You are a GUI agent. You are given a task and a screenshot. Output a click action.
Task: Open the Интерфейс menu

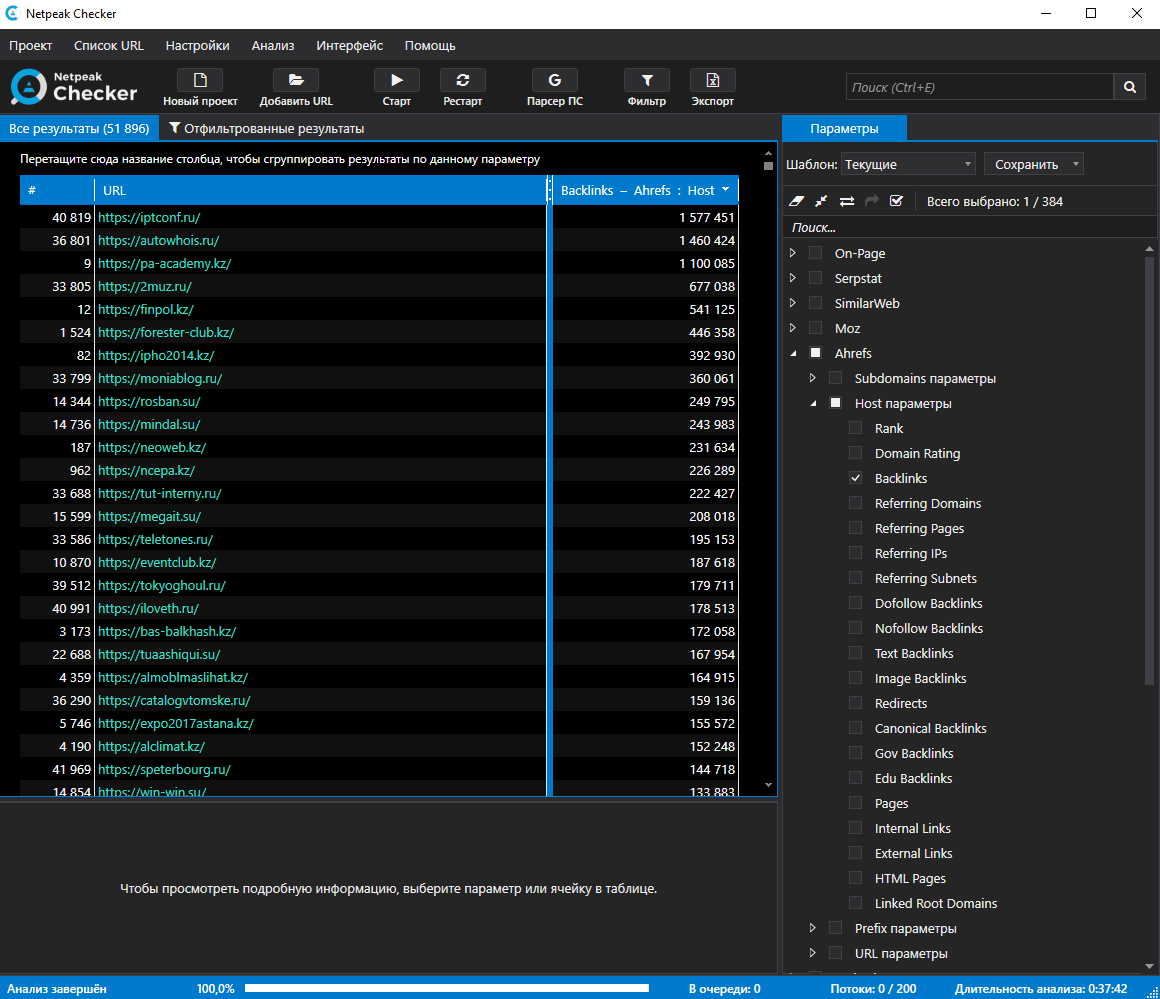(349, 46)
